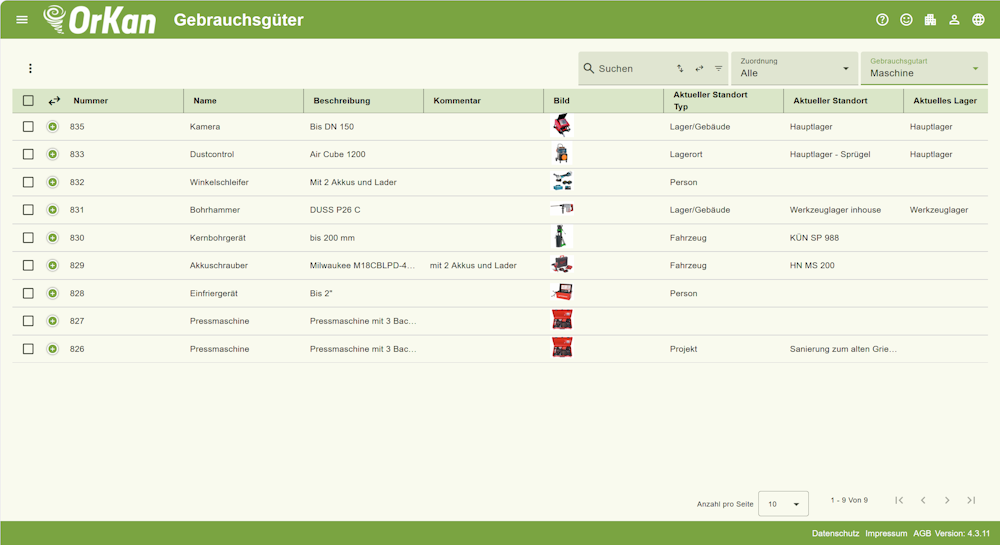Click the 'DUSS P26 C' description cell
This screenshot has width=1000, height=545.
click(x=335, y=210)
